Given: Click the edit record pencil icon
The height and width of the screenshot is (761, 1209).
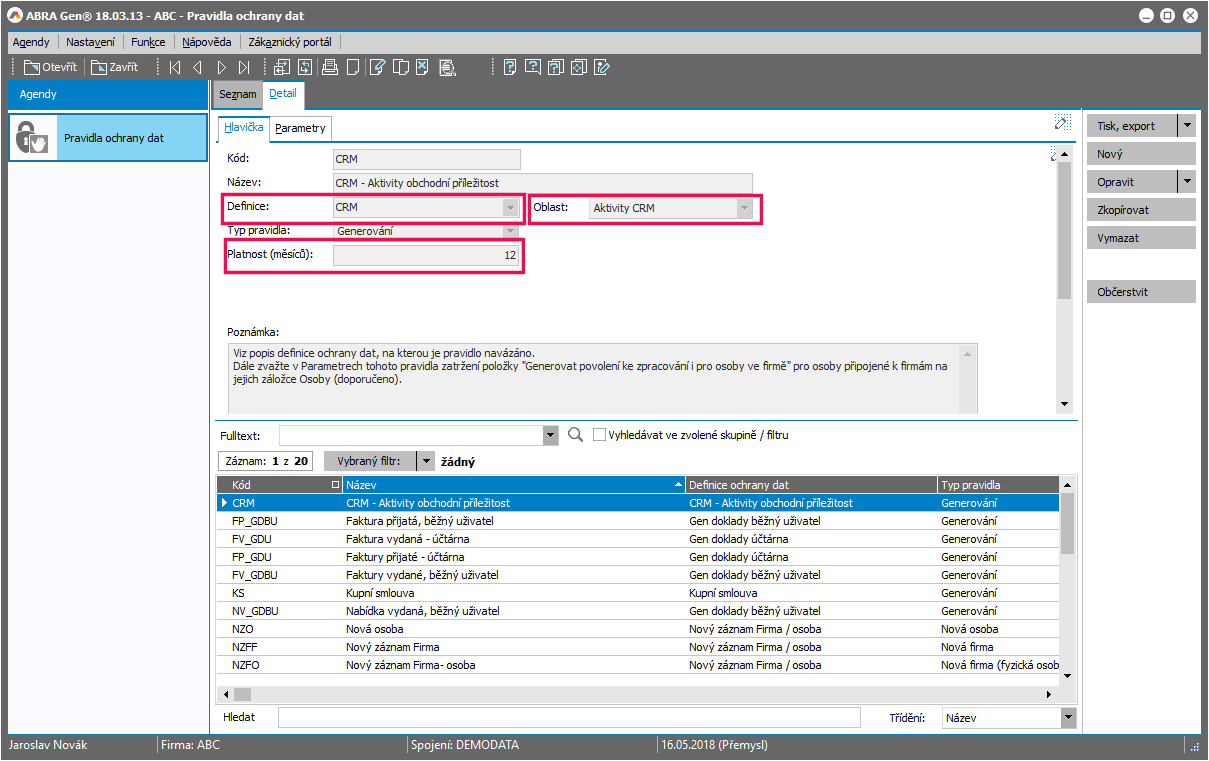Looking at the screenshot, I should [x=377, y=68].
